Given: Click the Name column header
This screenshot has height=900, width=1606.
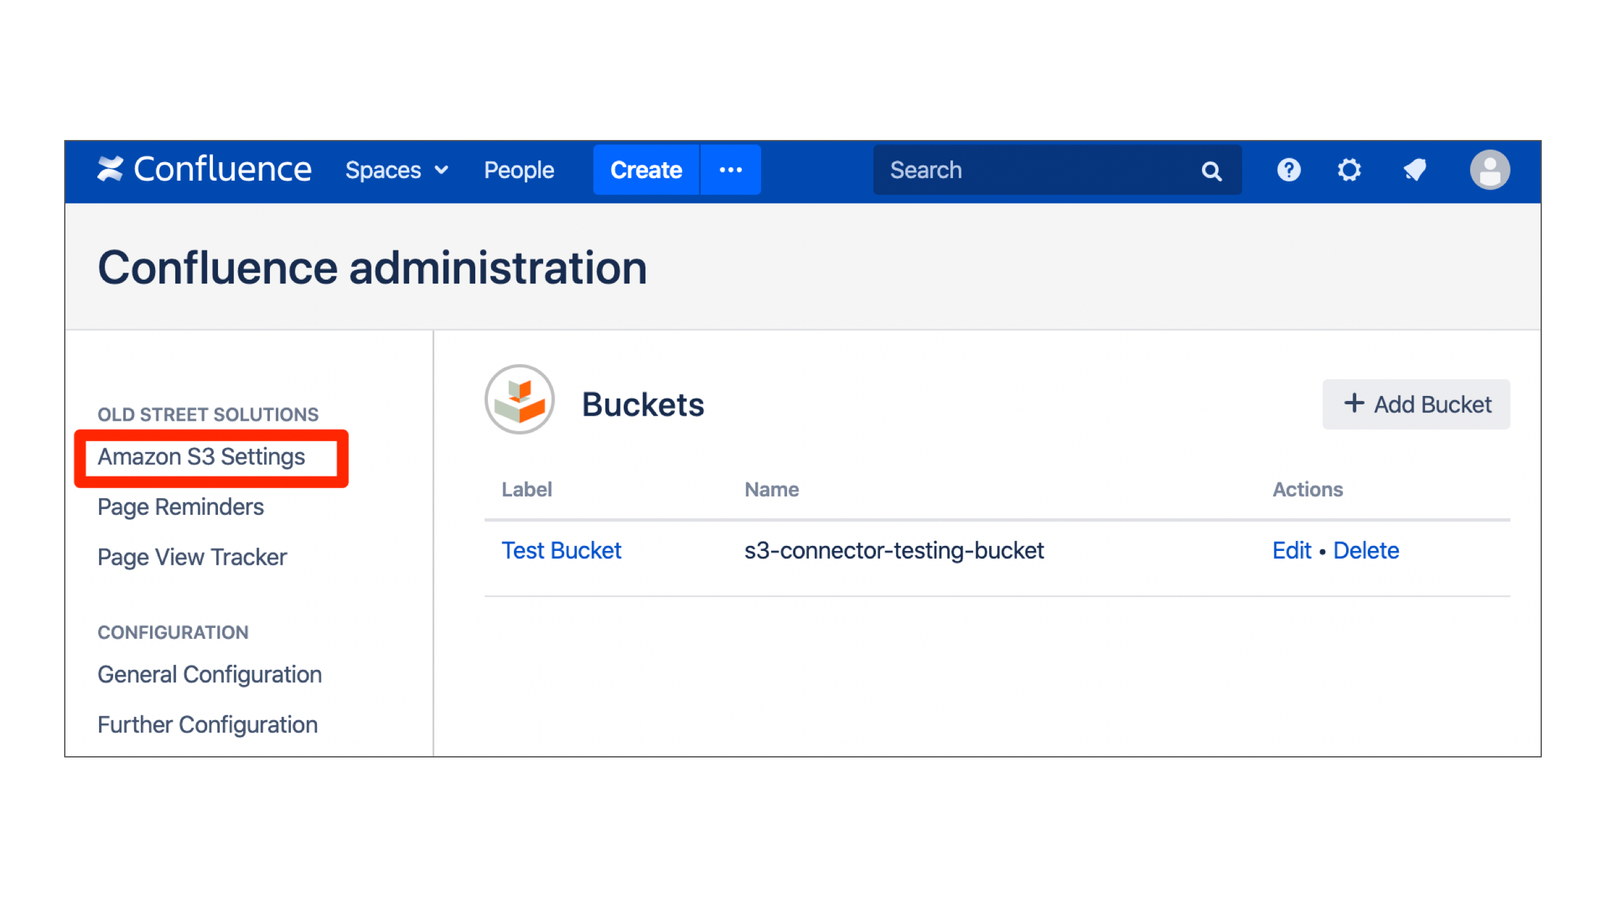Looking at the screenshot, I should coord(772,490).
